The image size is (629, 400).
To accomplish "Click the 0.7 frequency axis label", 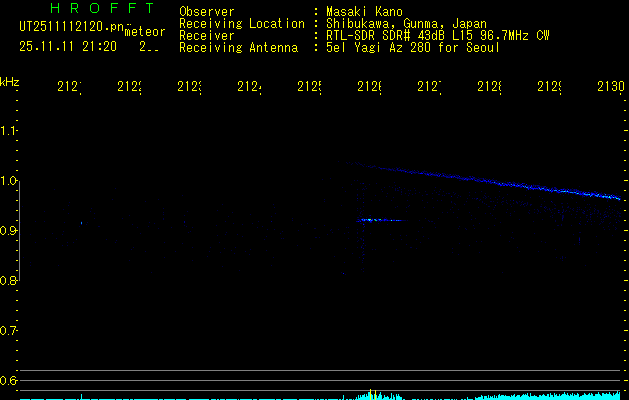I will tap(8, 331).
